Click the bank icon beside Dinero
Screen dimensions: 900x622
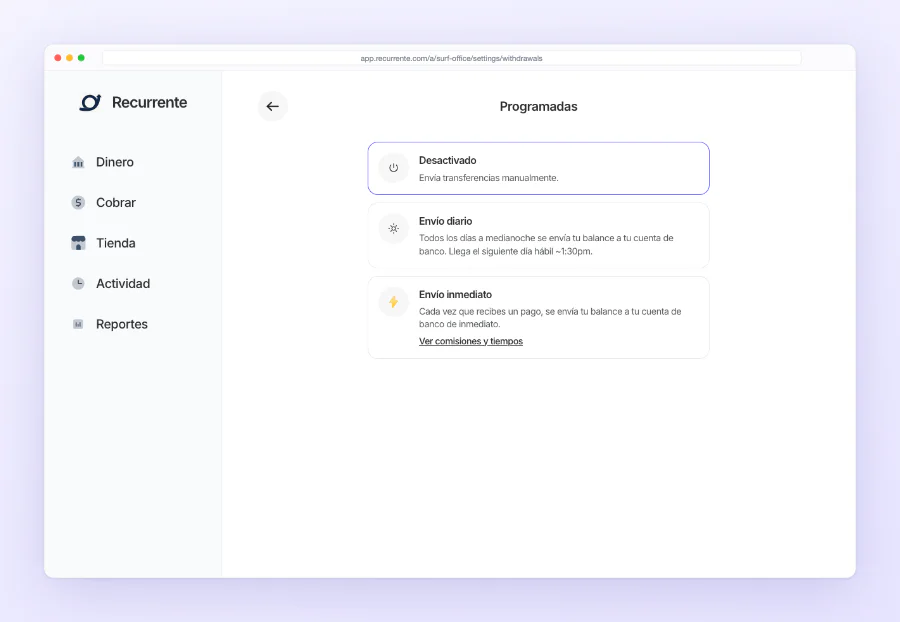[x=78, y=162]
